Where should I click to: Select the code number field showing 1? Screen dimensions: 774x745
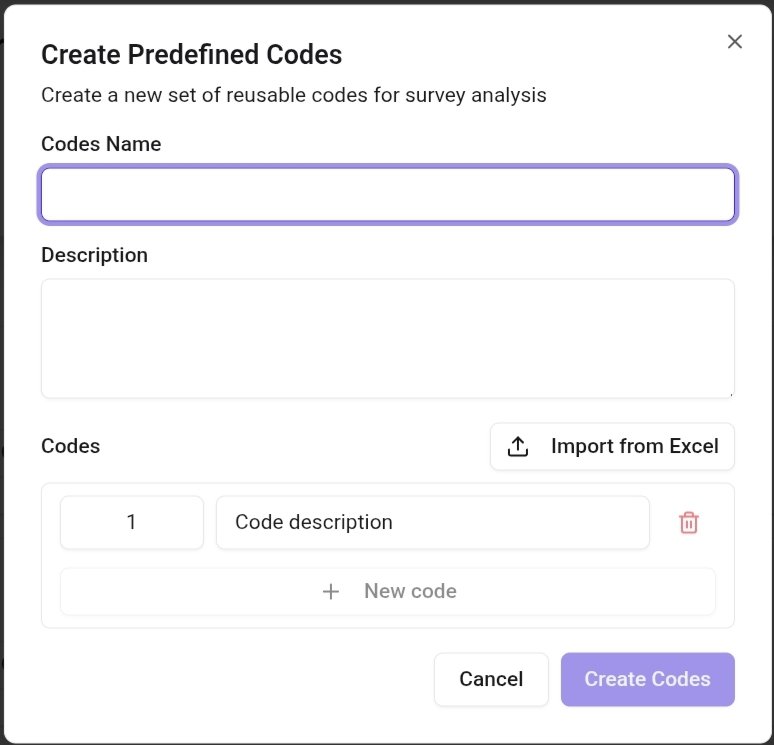pyautogui.click(x=132, y=522)
